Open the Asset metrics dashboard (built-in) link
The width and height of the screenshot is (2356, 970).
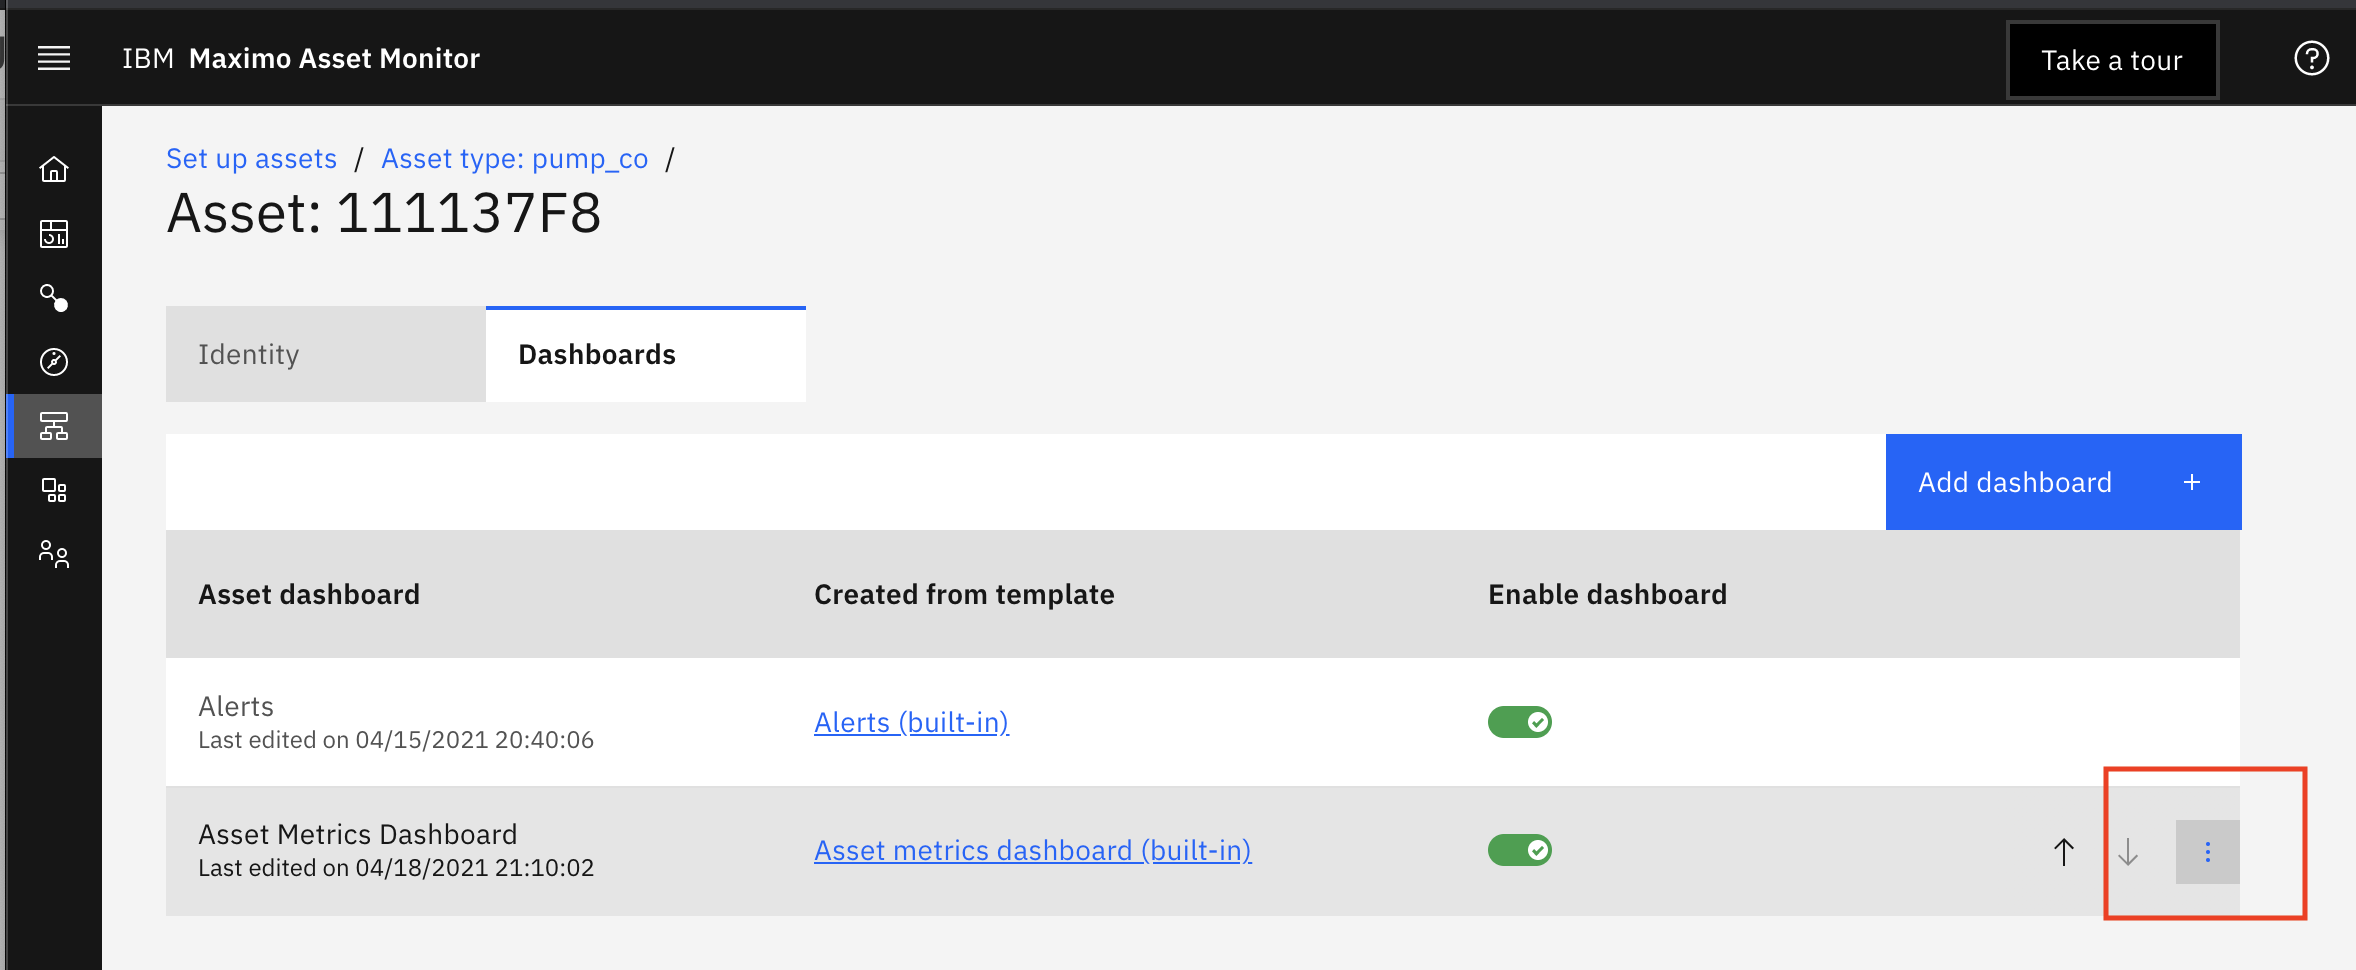click(x=1033, y=850)
